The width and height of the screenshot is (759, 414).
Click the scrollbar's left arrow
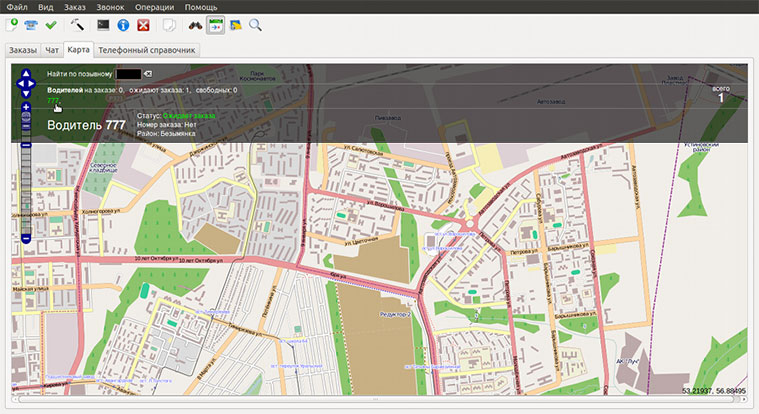[15, 399]
